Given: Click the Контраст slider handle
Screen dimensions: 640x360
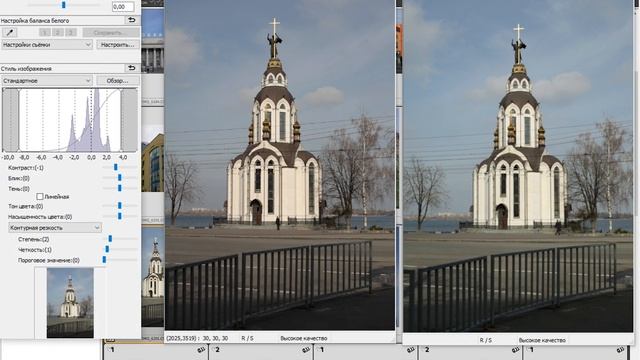Looking at the screenshot, I should (116, 167).
